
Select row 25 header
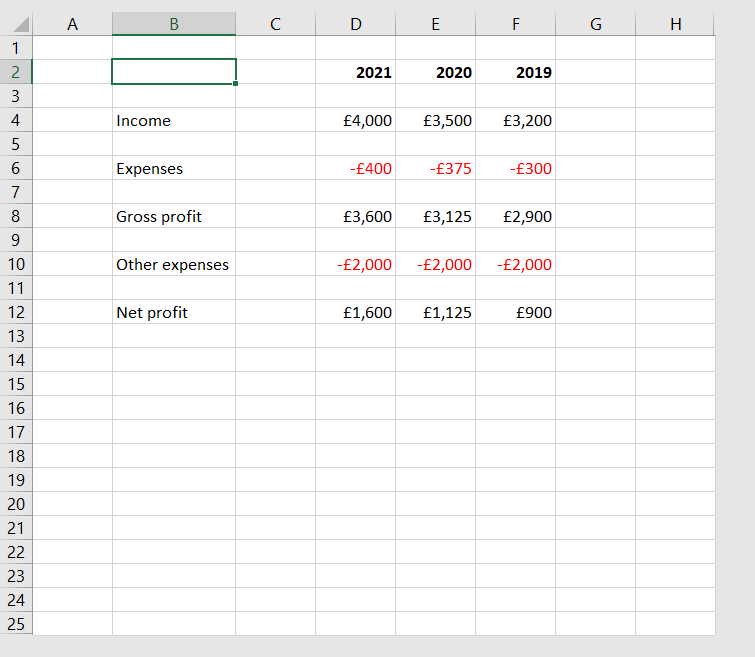[16, 624]
